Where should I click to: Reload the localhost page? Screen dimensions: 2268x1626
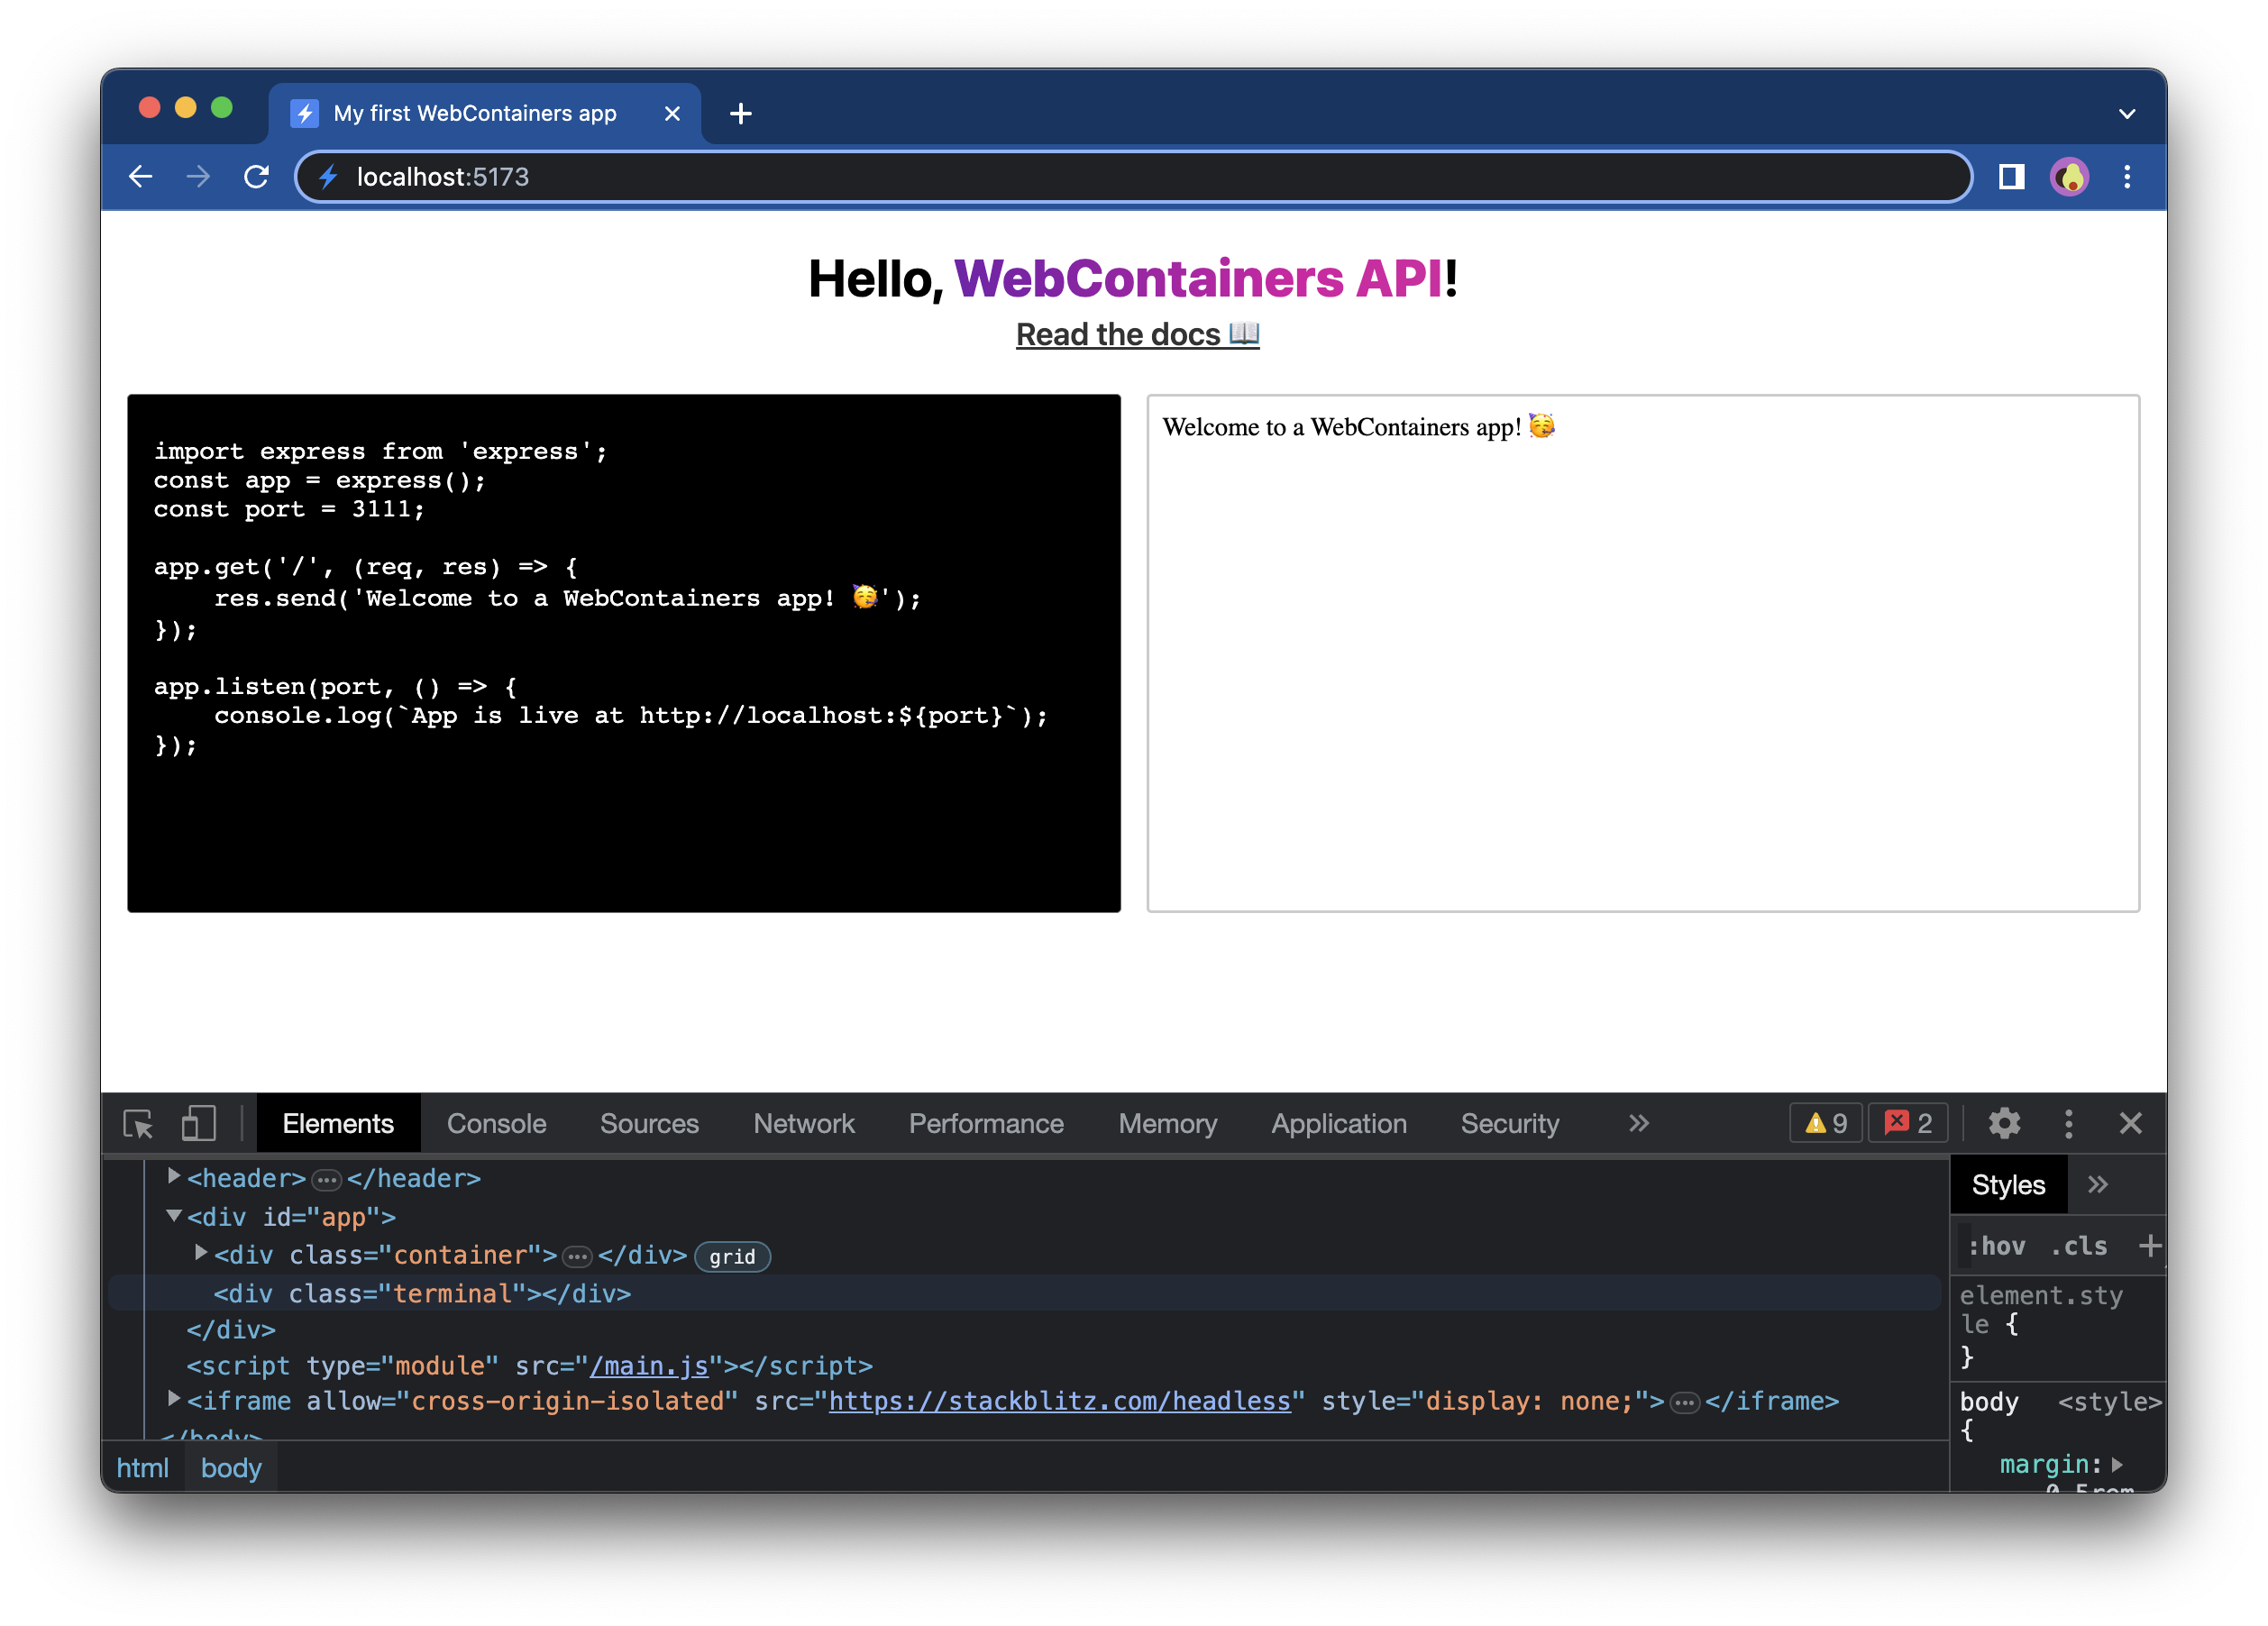tap(256, 176)
